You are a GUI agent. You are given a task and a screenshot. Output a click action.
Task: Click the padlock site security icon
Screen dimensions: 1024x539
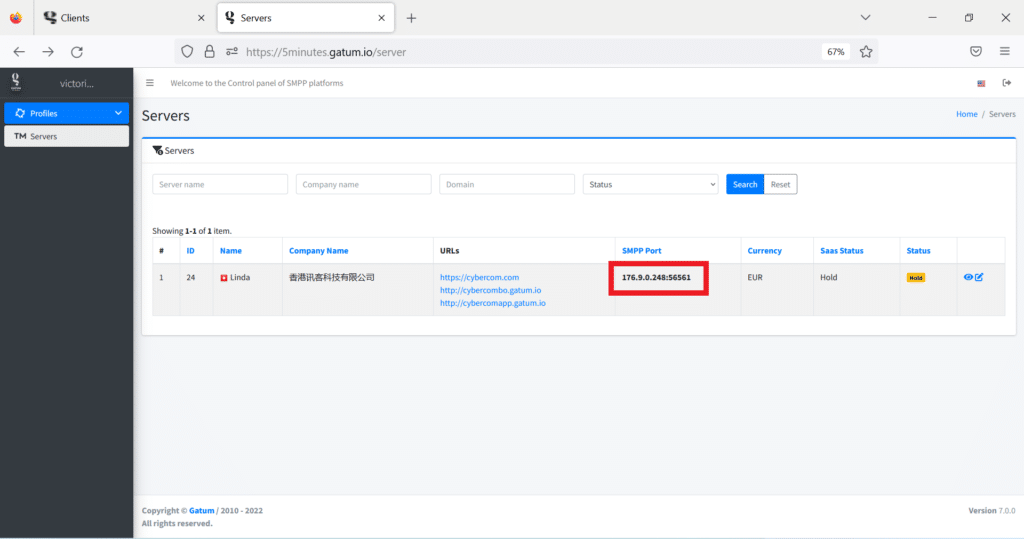tap(210, 52)
